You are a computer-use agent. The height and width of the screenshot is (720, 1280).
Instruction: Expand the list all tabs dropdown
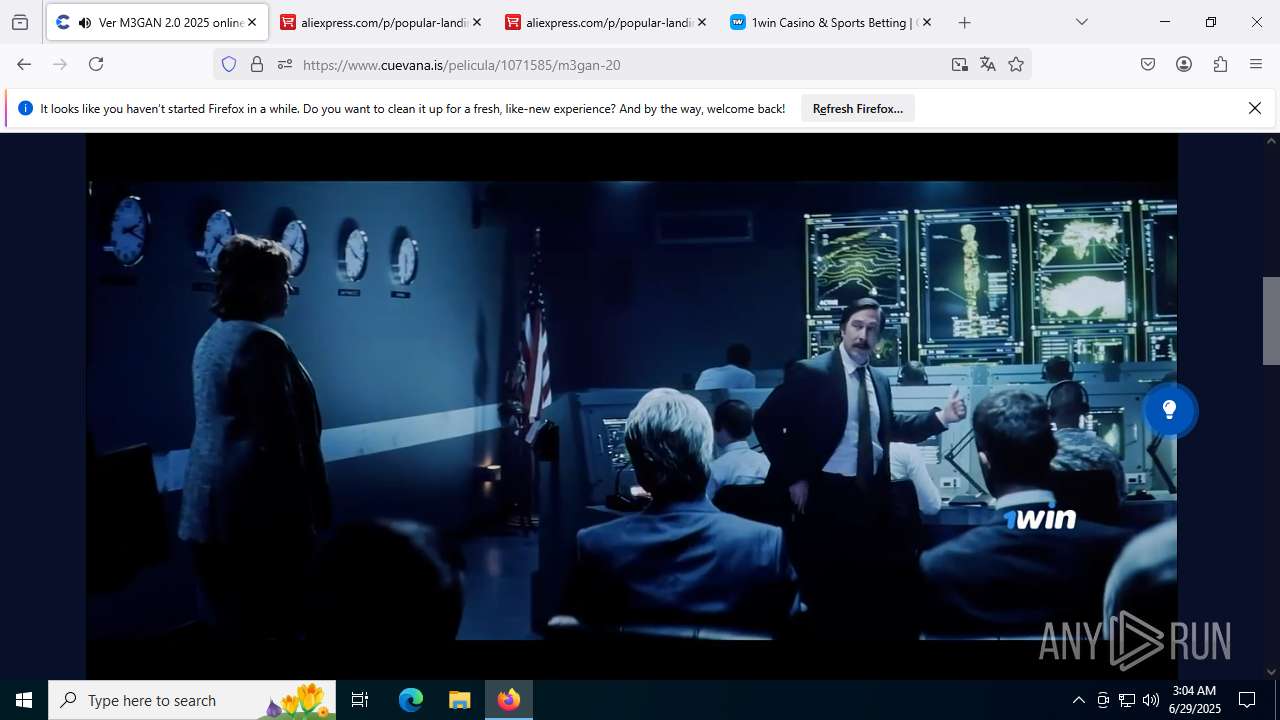tap(1081, 22)
